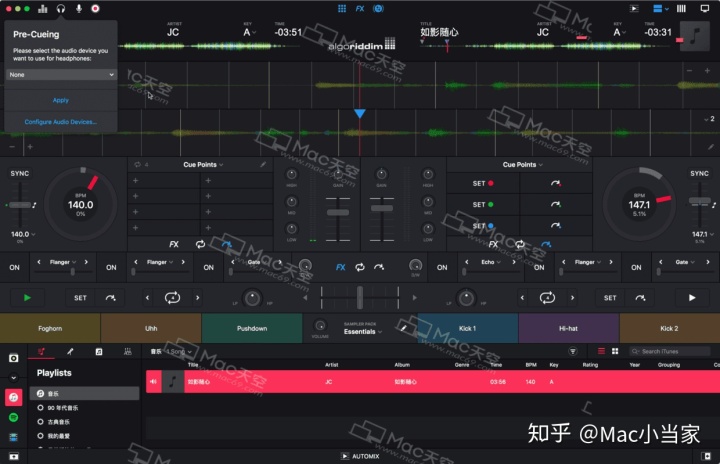Screen dimensions: 720x464
Task: Click the center mixer loop icon
Action: click(360, 267)
